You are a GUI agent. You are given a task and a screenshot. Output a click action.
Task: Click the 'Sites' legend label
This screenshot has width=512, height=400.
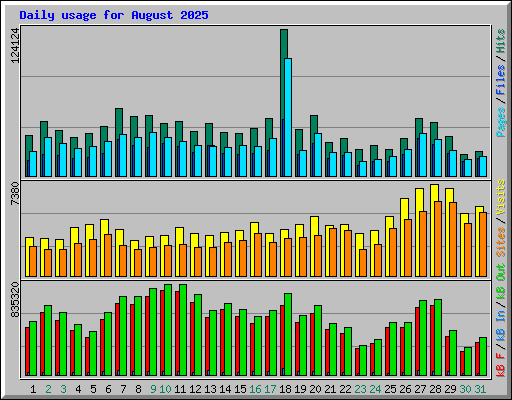pyautogui.click(x=500, y=242)
